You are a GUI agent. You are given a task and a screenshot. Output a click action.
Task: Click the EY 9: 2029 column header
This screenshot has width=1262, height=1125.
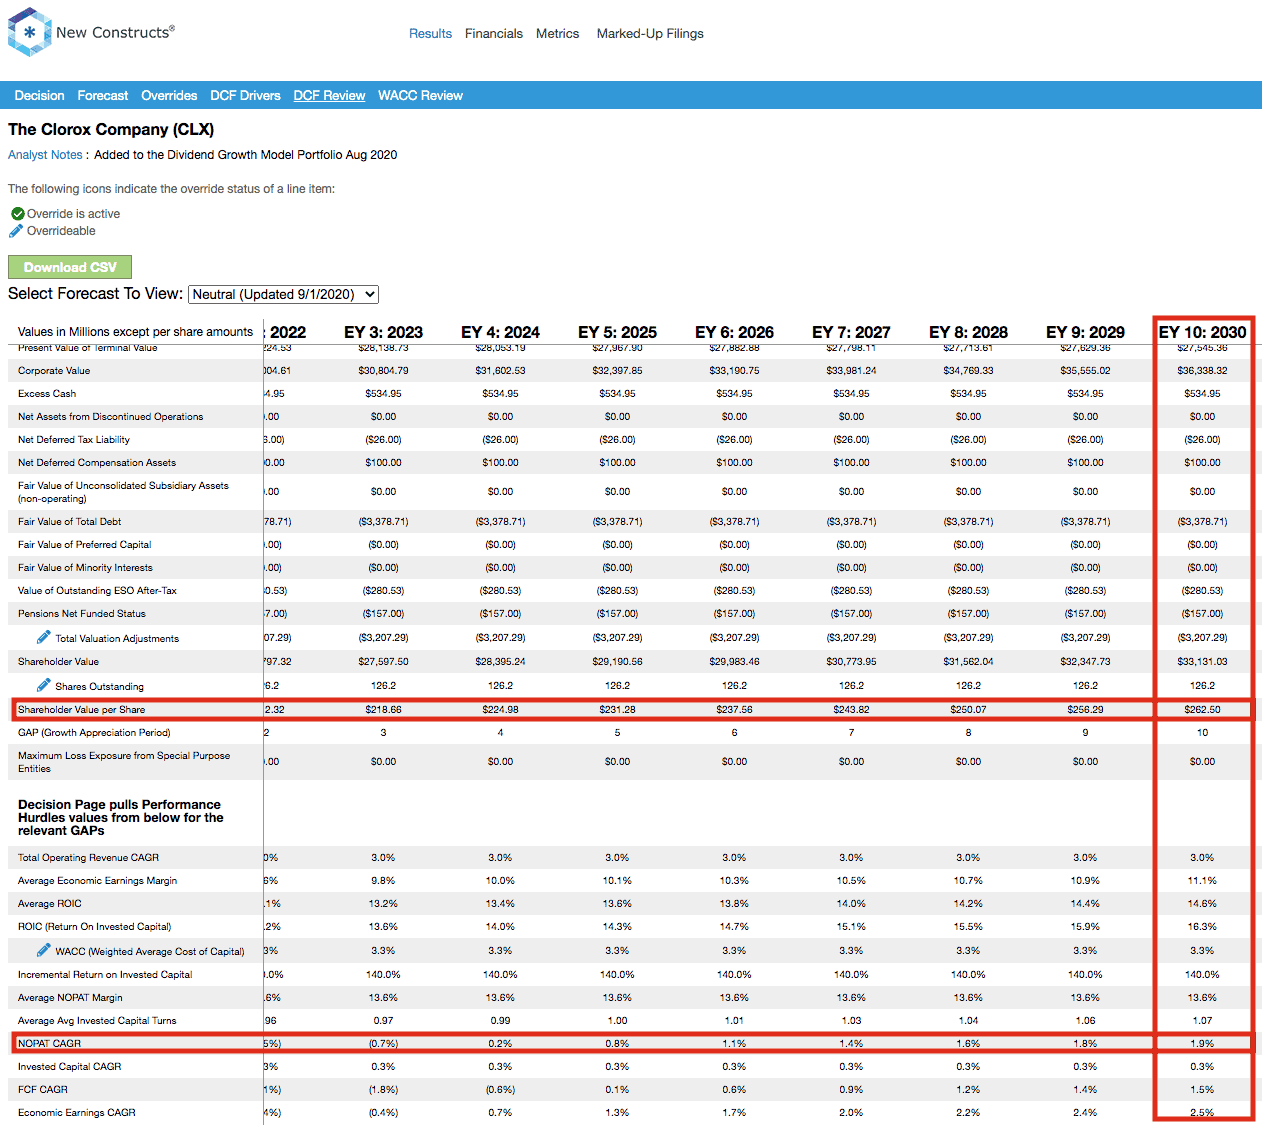click(1085, 332)
